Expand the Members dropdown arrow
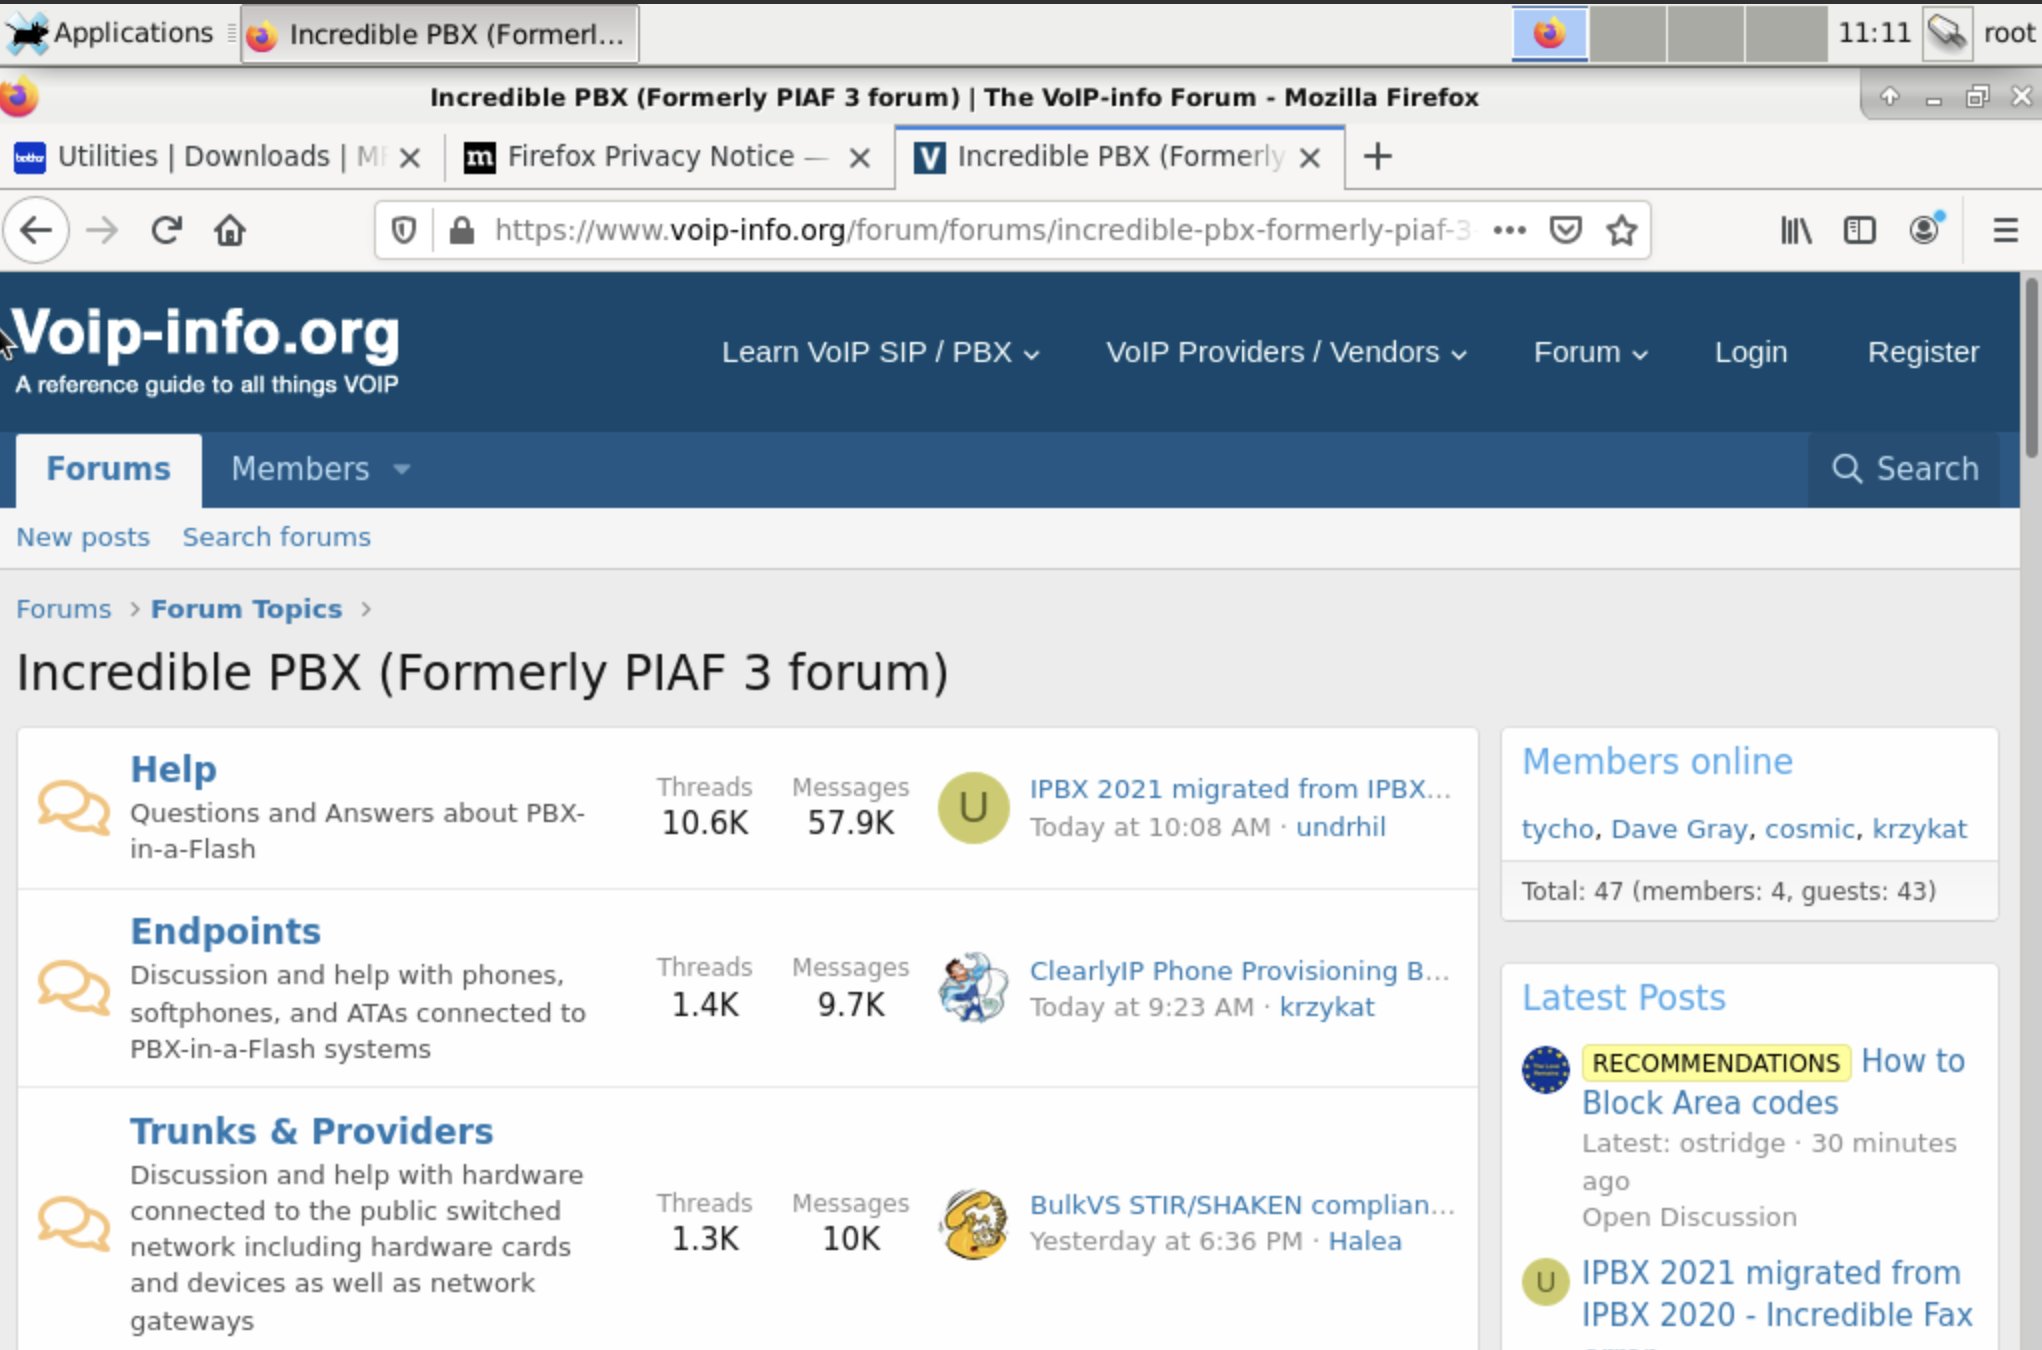This screenshot has width=2042, height=1350. [402, 469]
